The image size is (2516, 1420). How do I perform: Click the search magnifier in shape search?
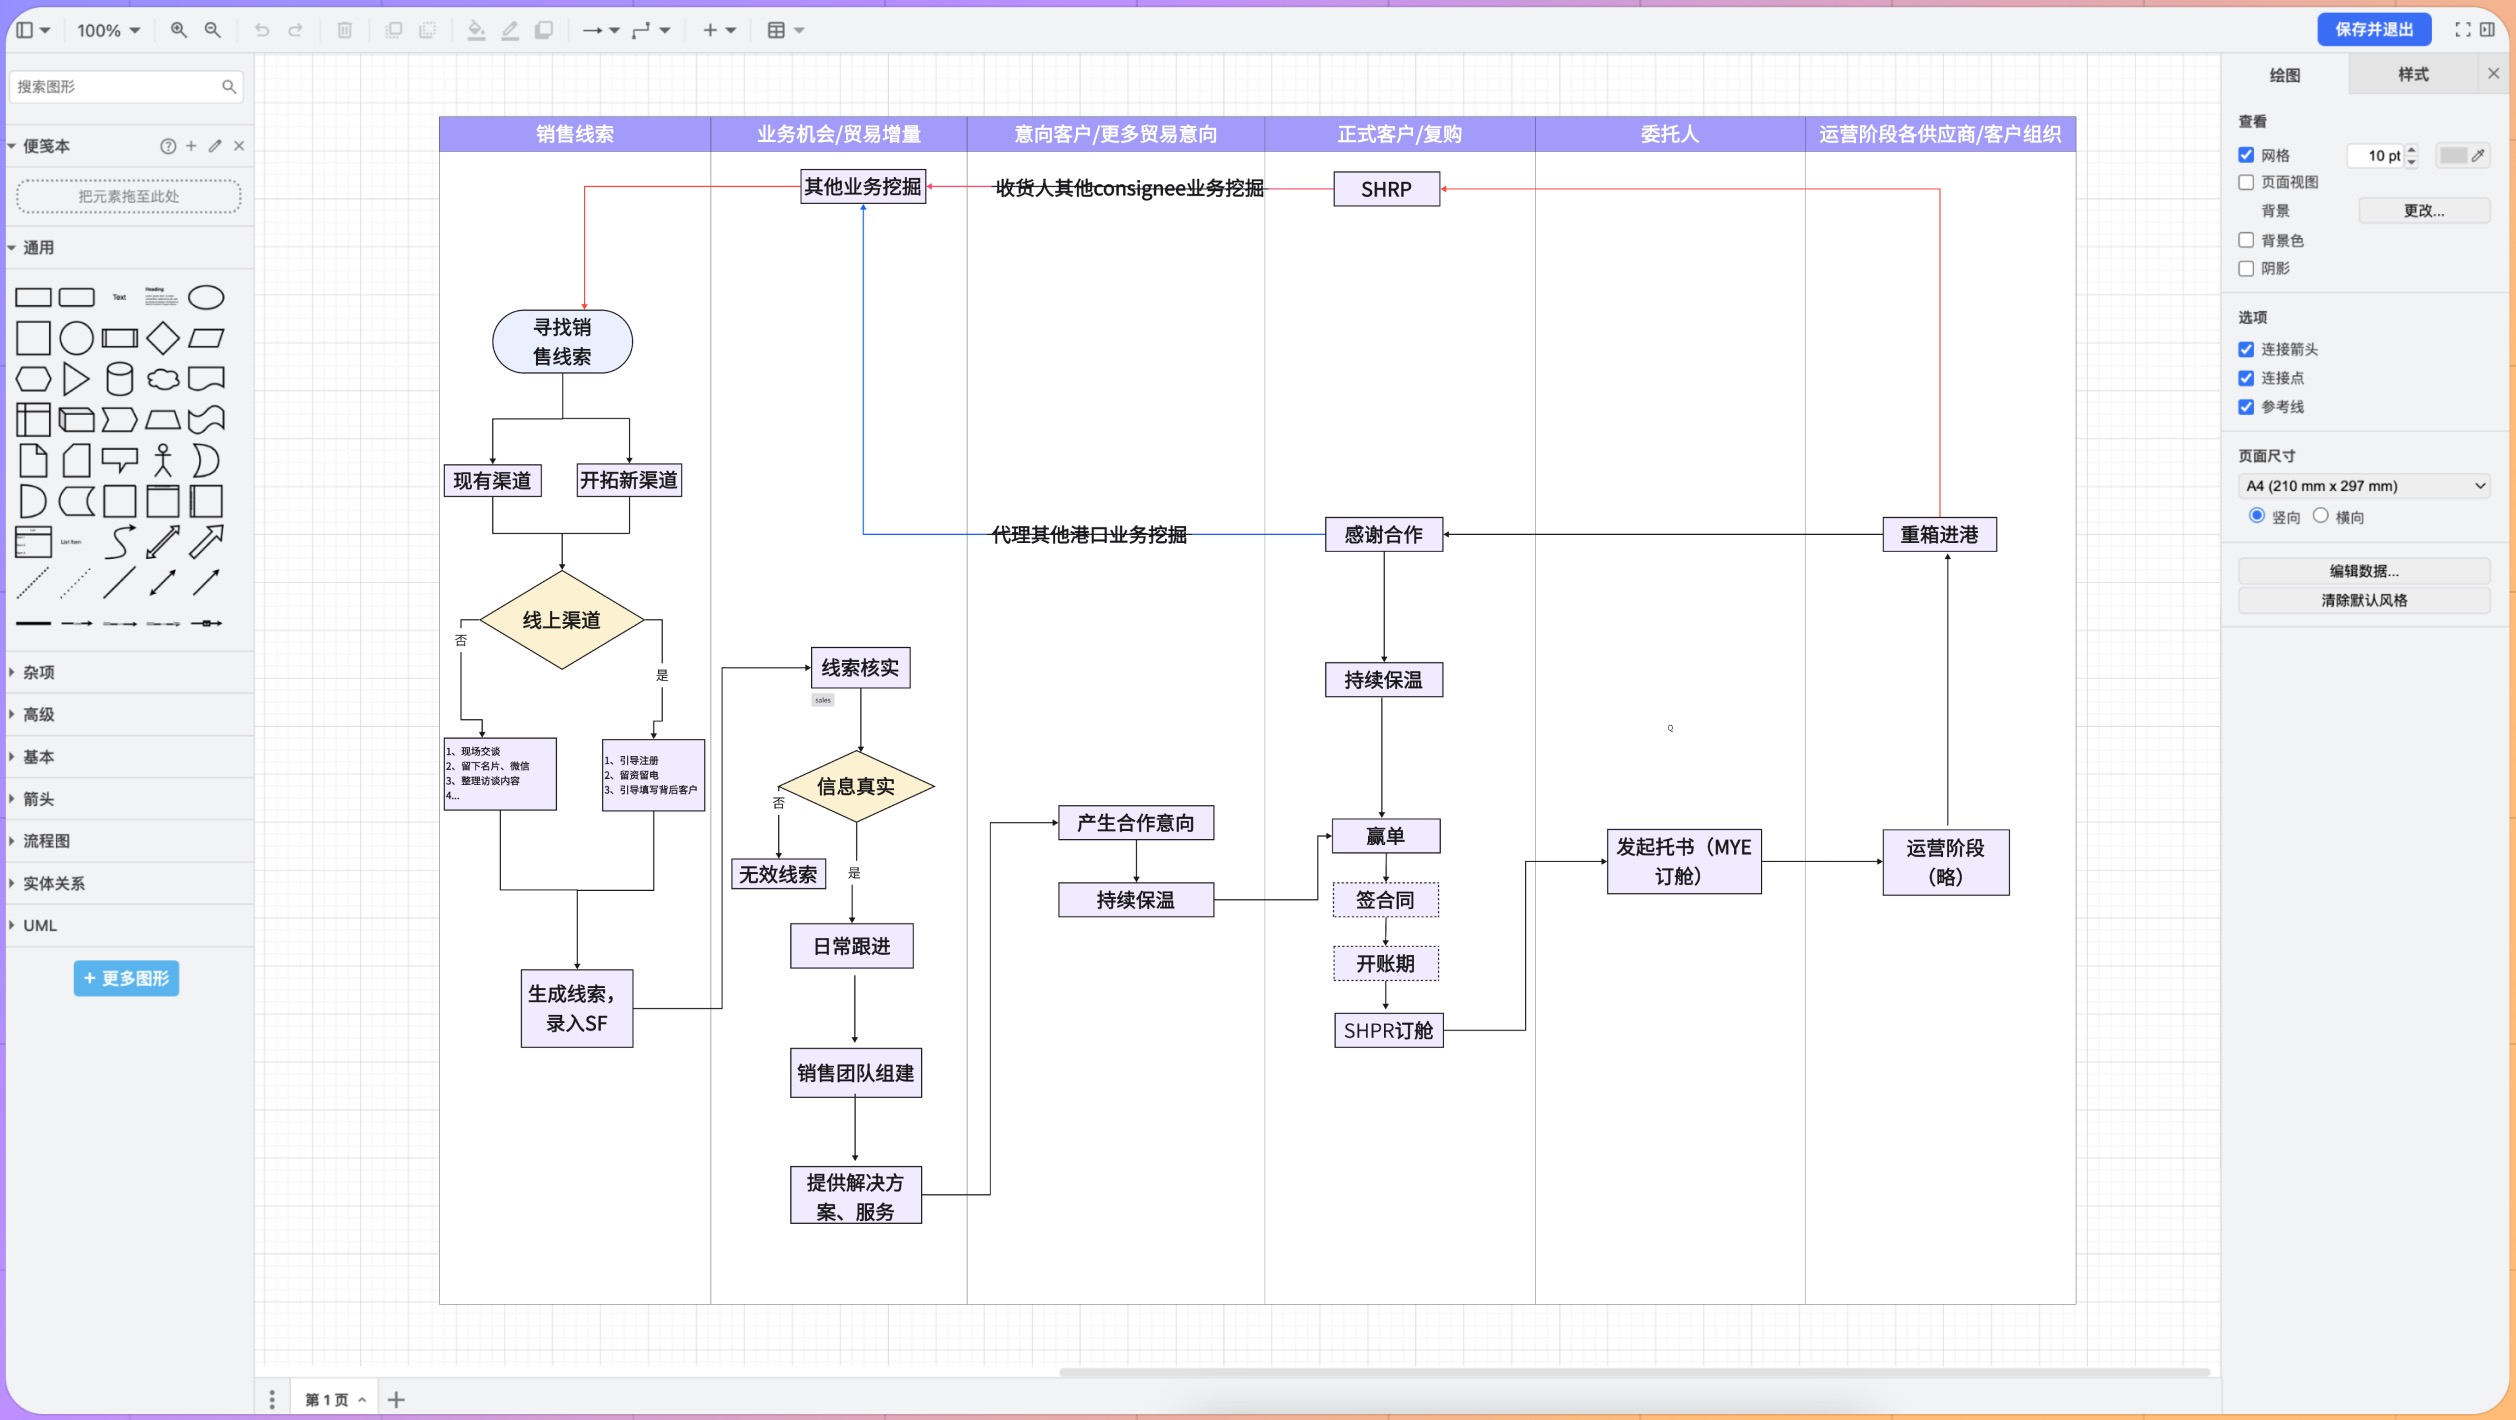[229, 87]
